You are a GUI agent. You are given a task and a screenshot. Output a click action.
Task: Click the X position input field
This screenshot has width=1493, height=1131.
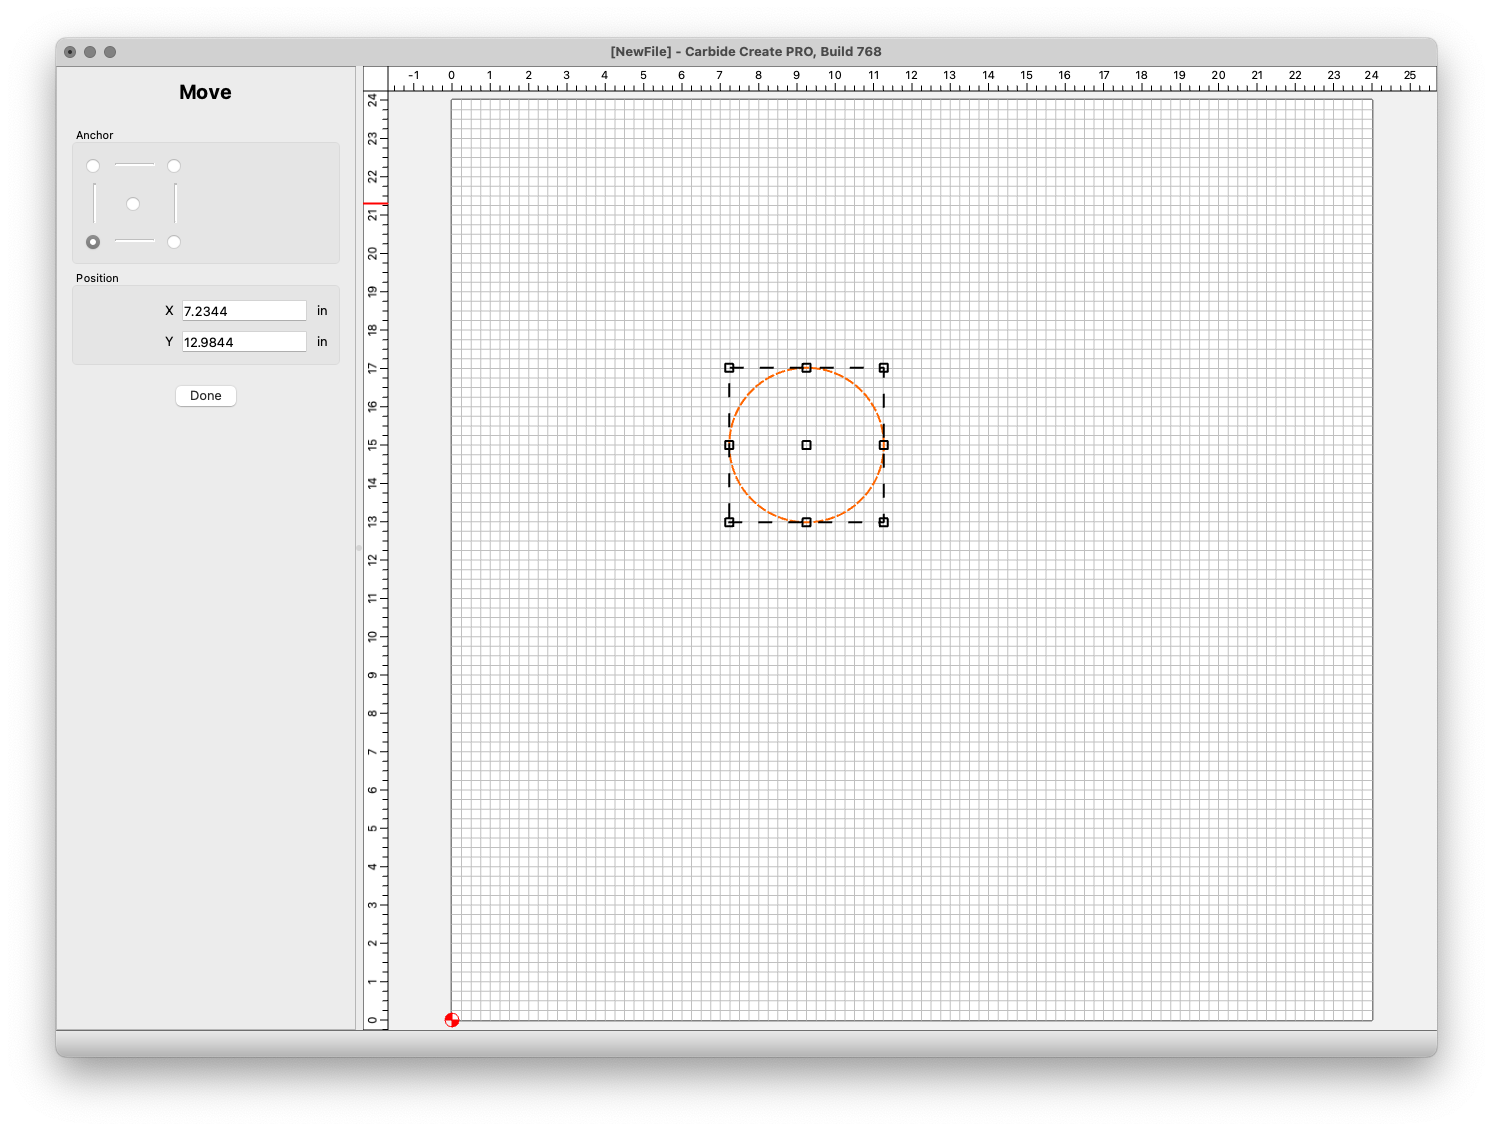pos(244,311)
